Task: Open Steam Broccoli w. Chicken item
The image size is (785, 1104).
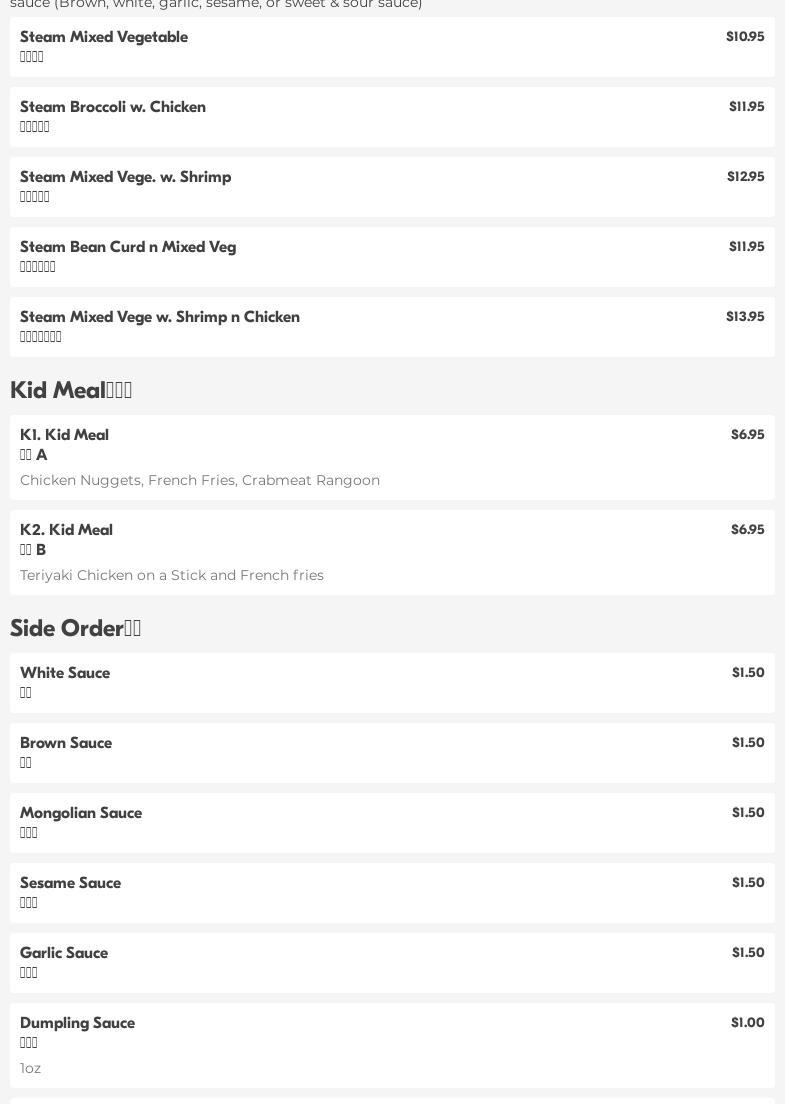Action: point(392,117)
